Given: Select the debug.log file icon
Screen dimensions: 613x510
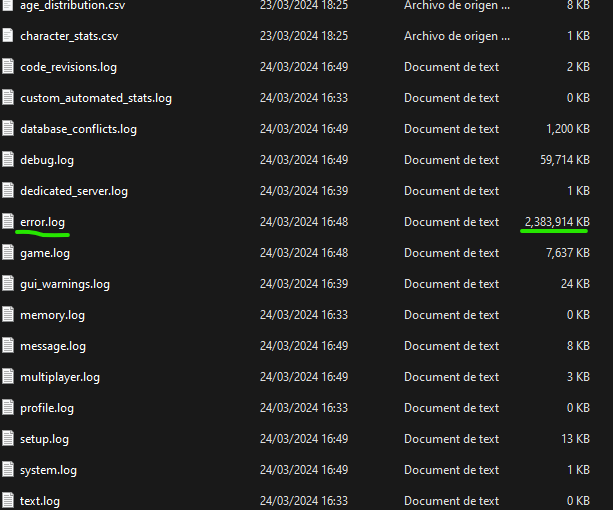Looking at the screenshot, I should (7, 159).
